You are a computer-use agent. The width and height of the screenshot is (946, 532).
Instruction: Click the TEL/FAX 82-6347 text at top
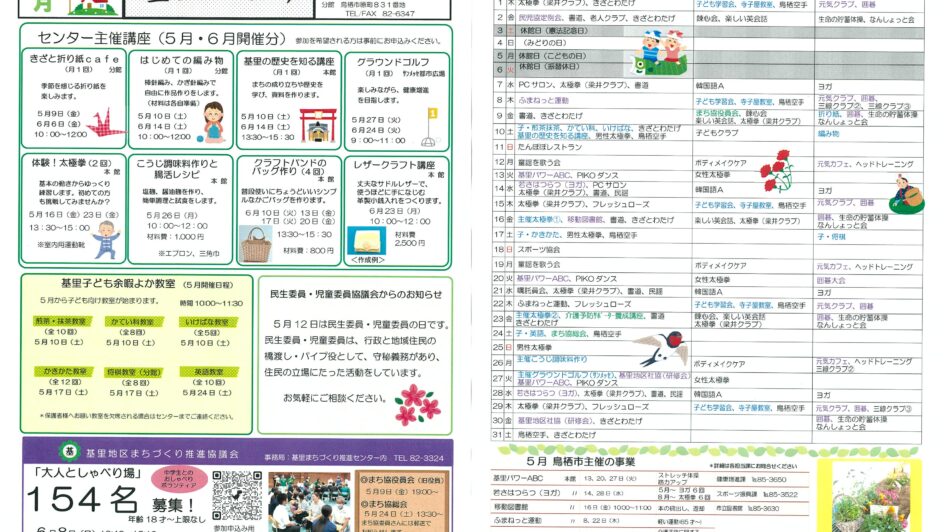(x=379, y=13)
